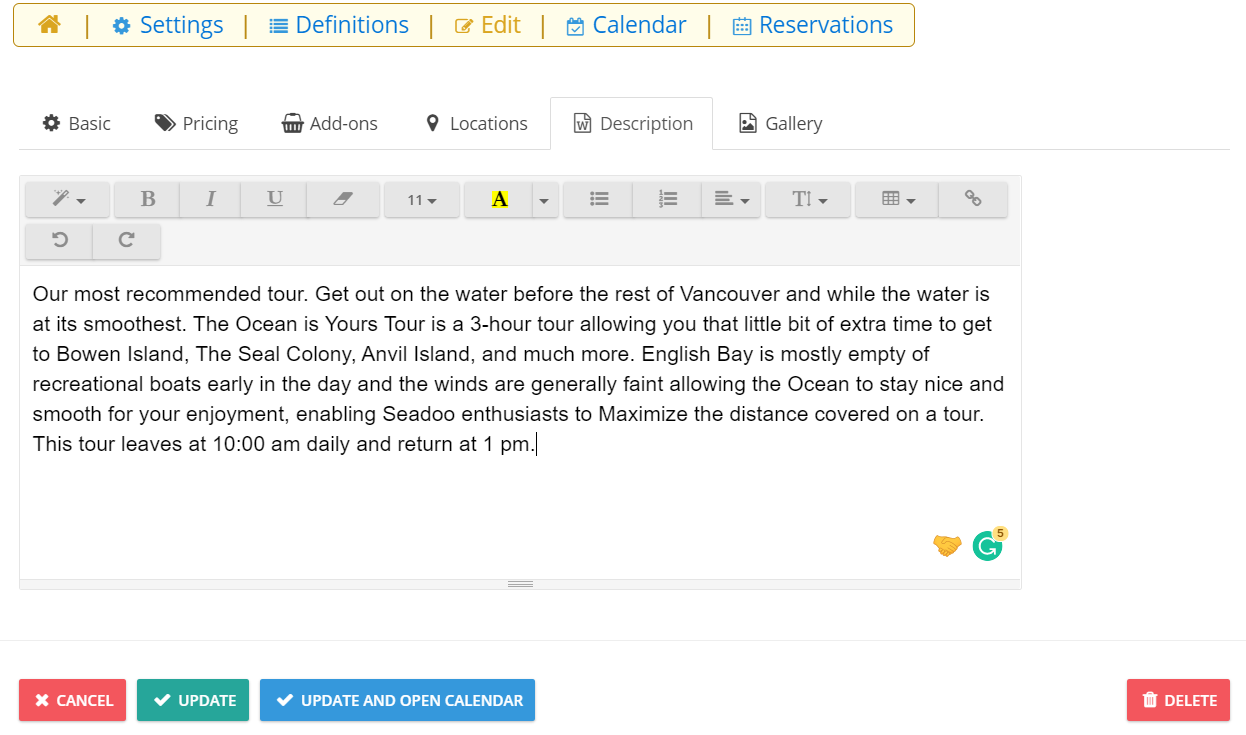Click the eraser remove-formatting icon

(x=343, y=199)
